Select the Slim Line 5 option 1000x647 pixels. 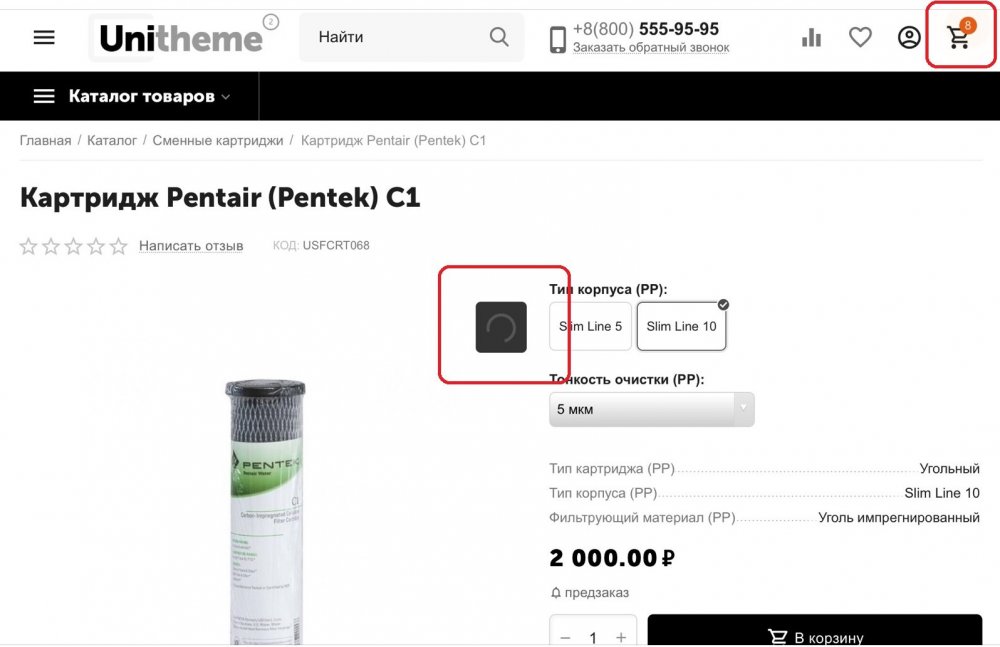[591, 326]
